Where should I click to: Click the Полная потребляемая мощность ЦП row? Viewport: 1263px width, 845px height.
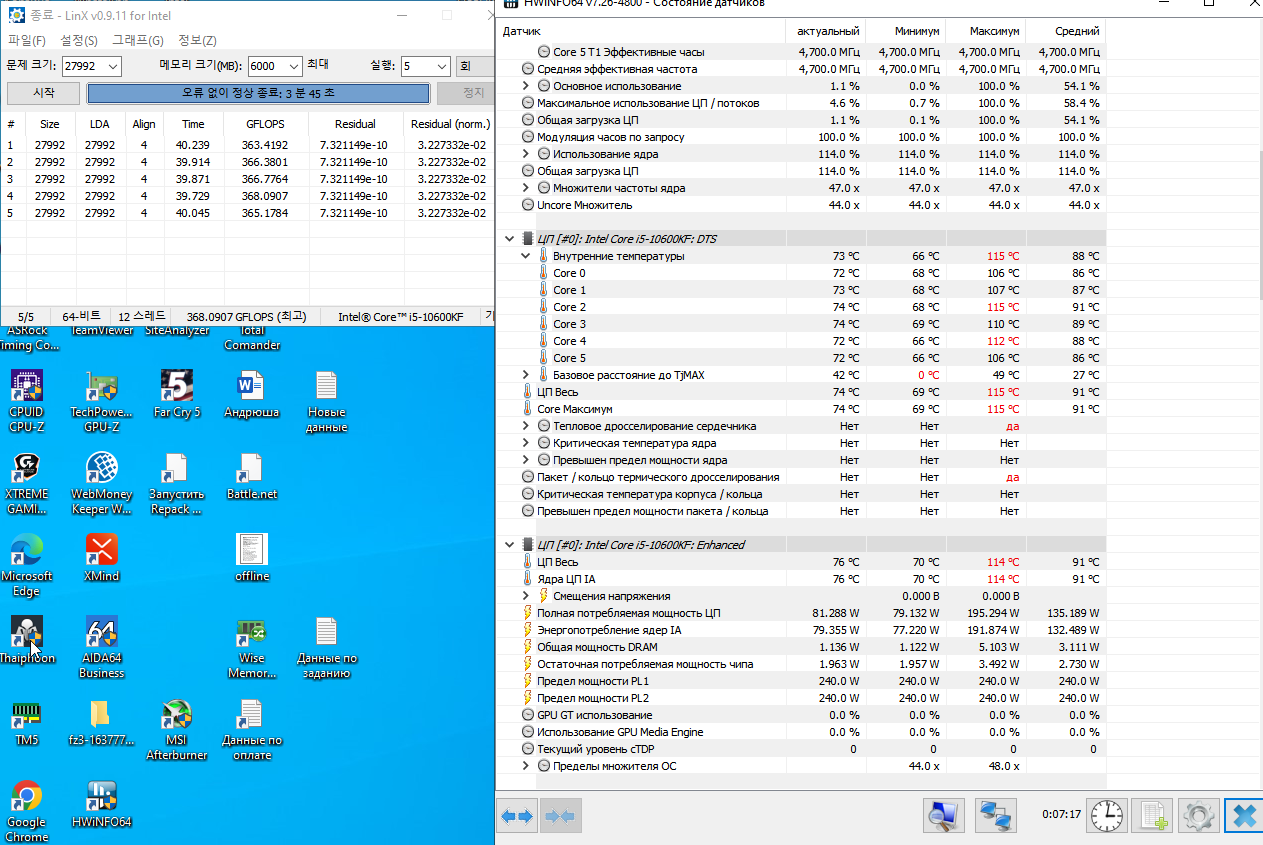800,613
